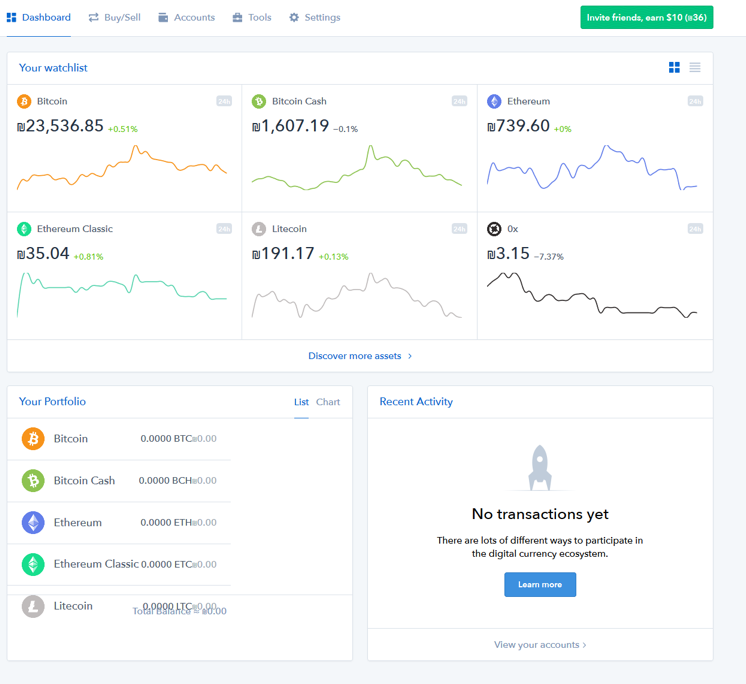Toggle 24h badge on 0x card
The width and height of the screenshot is (746, 684).
click(695, 229)
